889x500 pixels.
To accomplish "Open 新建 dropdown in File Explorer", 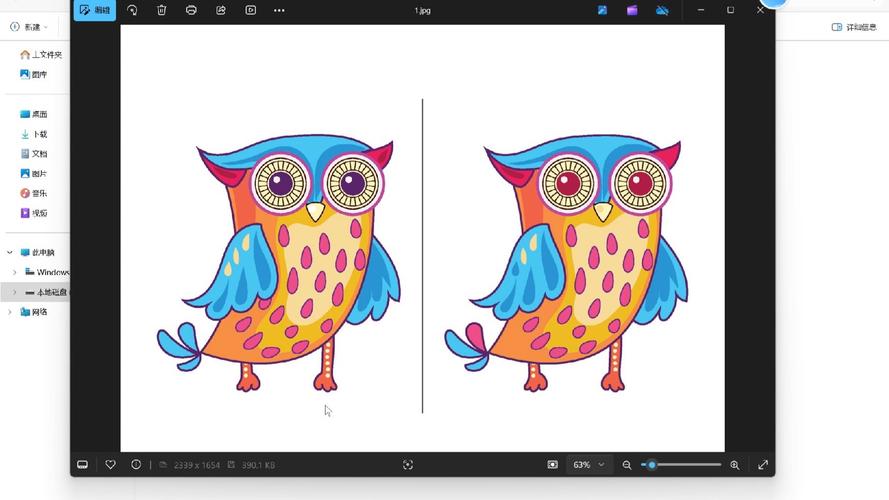I will 28,27.
